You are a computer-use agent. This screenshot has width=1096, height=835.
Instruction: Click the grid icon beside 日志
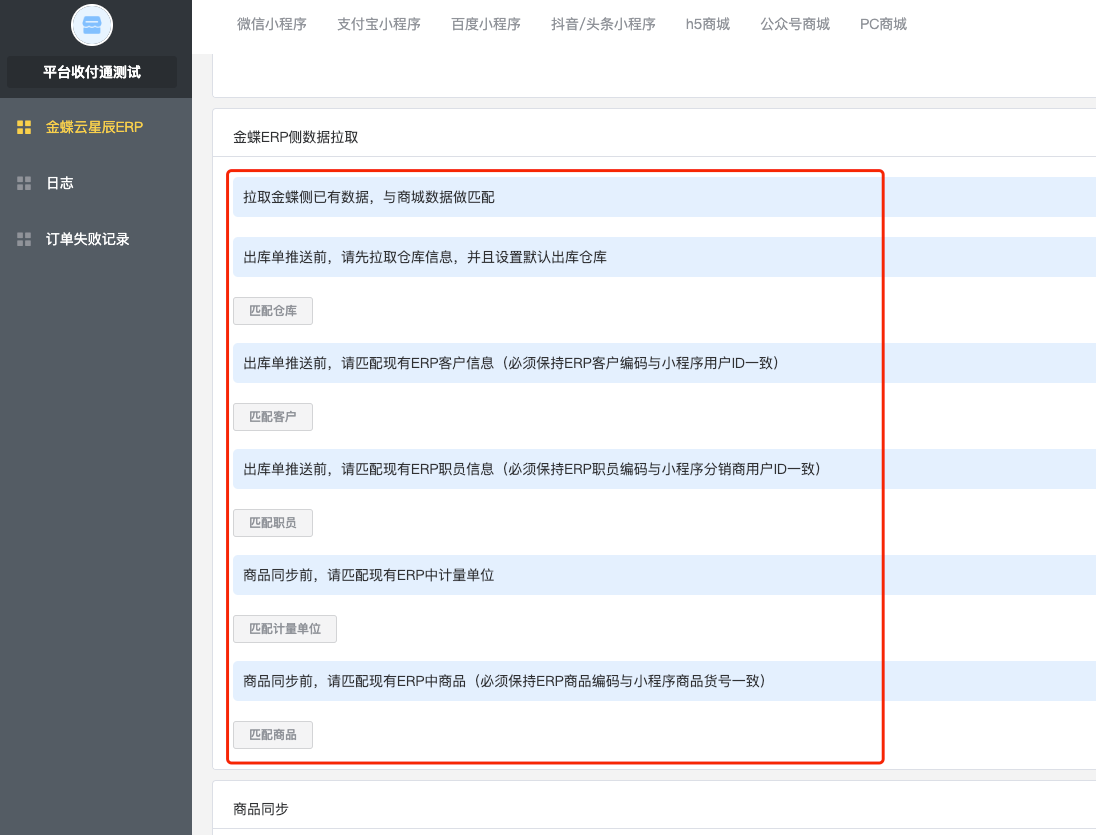[x=24, y=183]
